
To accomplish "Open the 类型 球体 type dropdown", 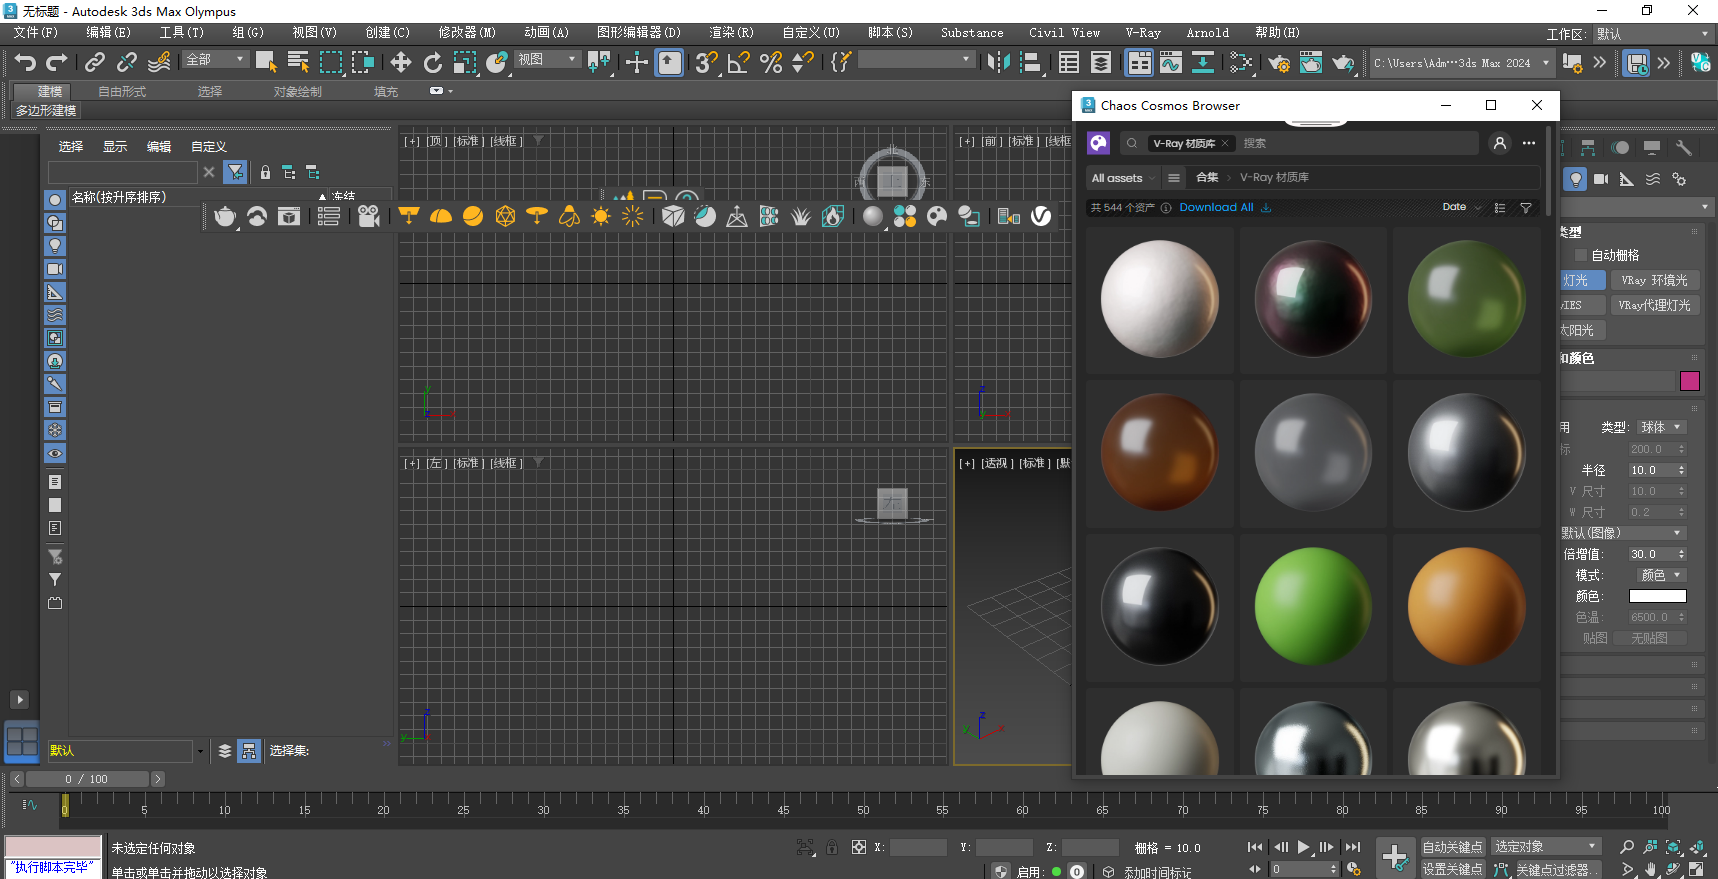I will click(x=1661, y=427).
